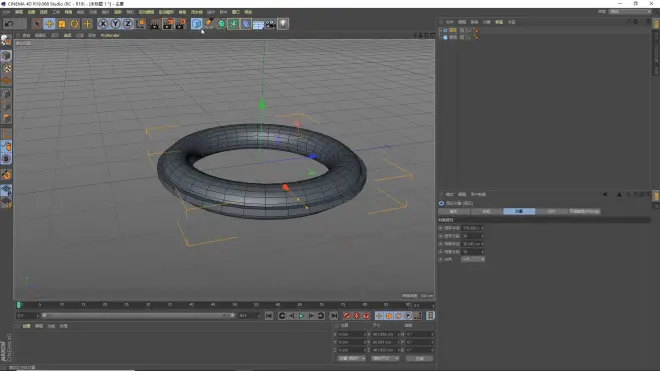Play animation forwards green button
Image resolution: width=660 pixels, height=371 pixels.
point(301,316)
